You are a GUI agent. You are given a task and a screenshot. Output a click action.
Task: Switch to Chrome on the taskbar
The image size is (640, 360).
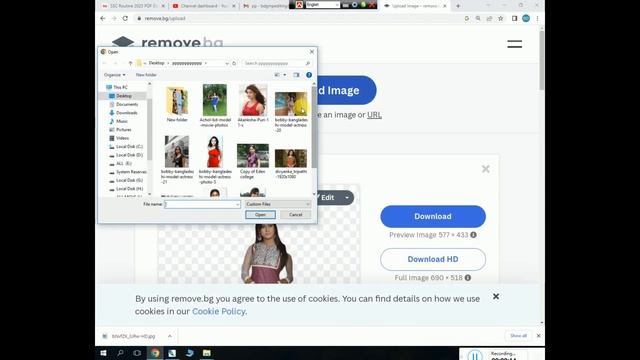pos(155,353)
